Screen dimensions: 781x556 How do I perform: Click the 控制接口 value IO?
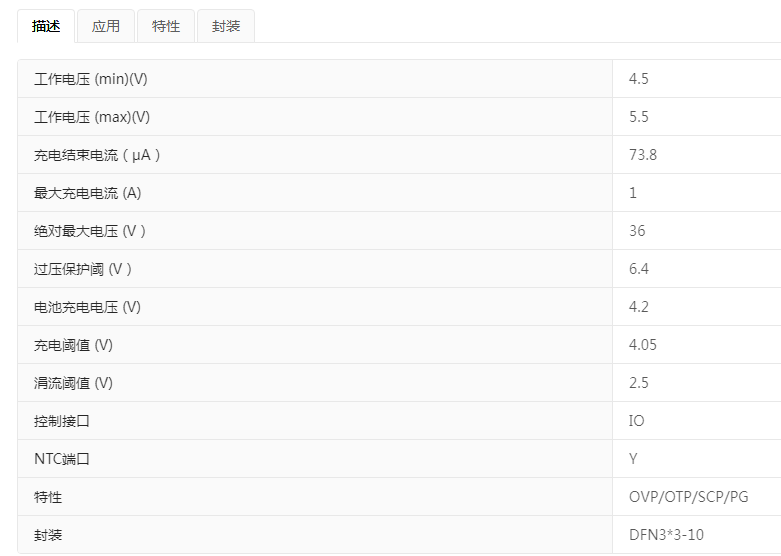point(637,421)
